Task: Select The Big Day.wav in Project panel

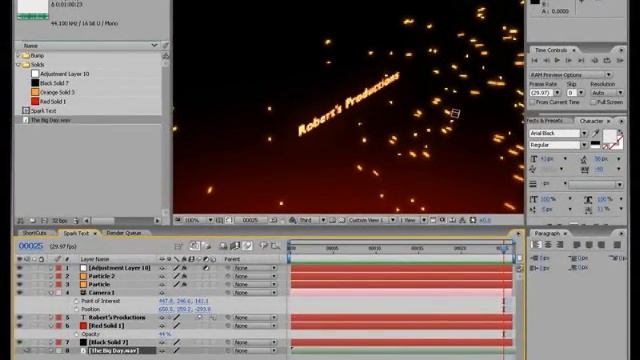Action: [51, 120]
